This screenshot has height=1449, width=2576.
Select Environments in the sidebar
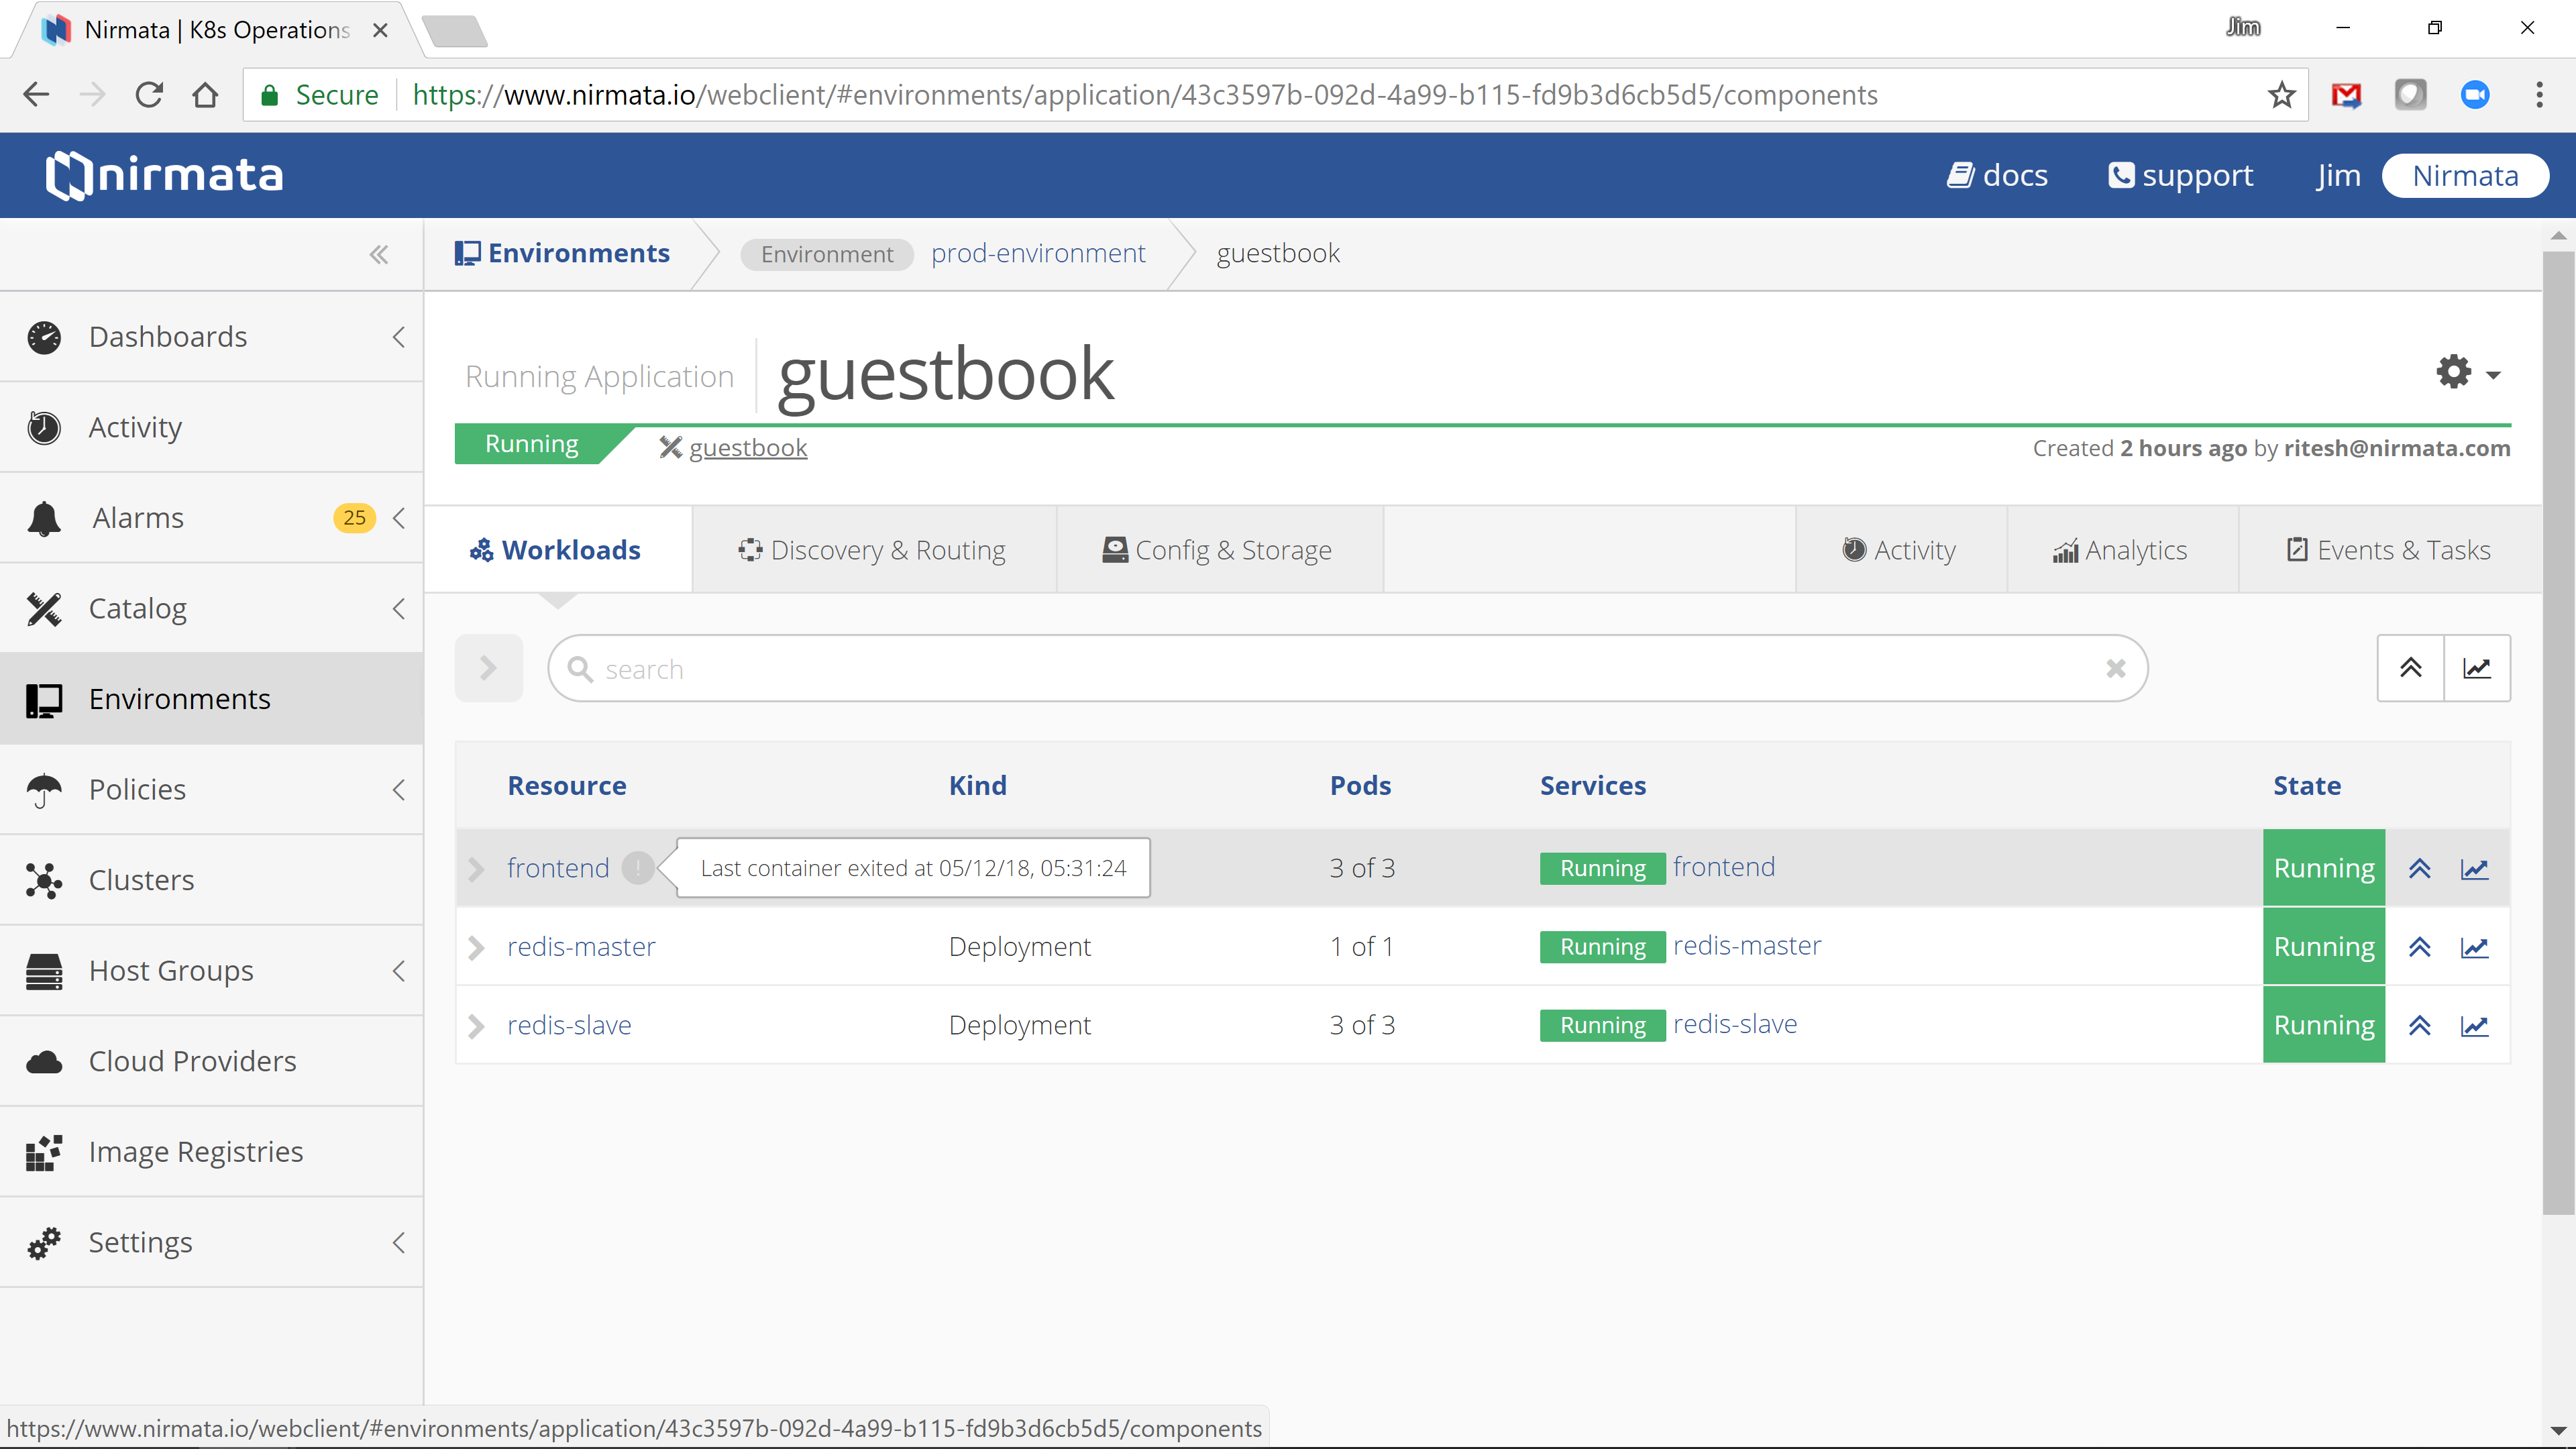[211, 698]
